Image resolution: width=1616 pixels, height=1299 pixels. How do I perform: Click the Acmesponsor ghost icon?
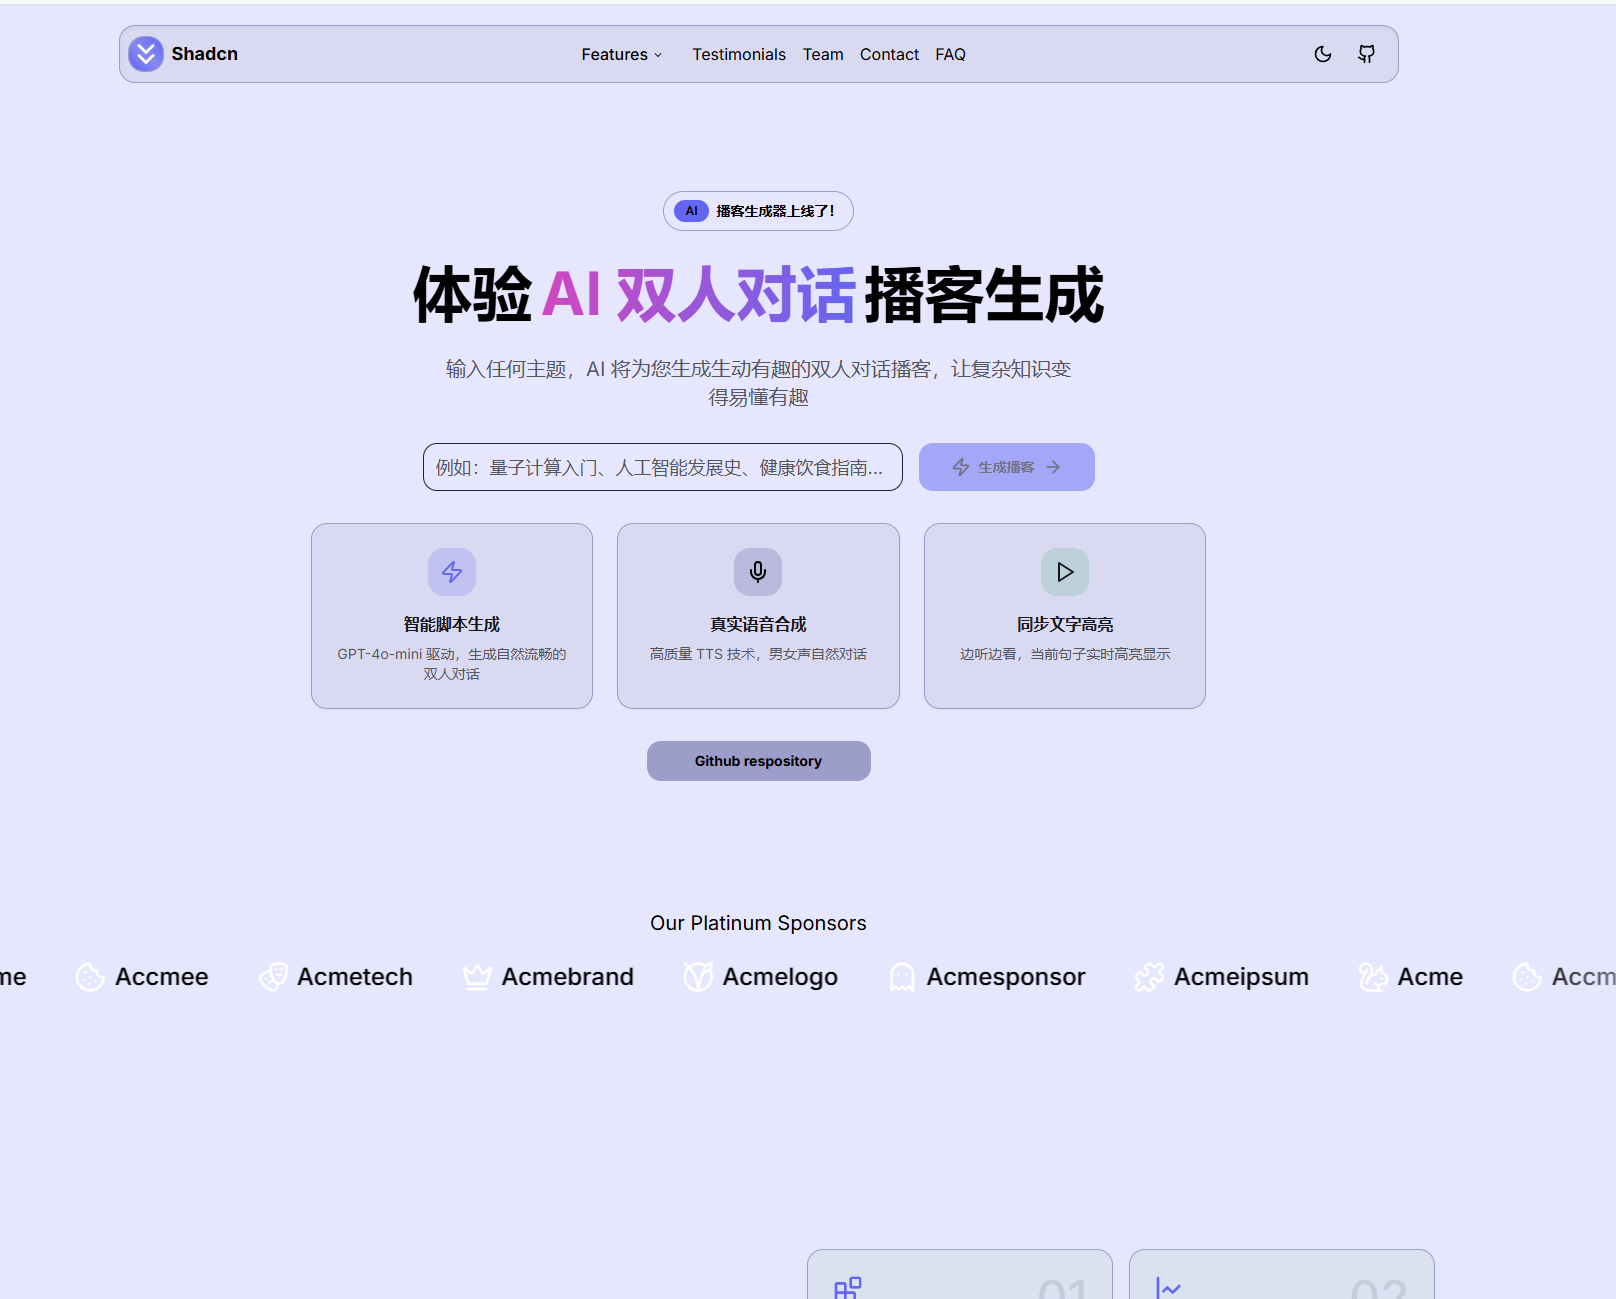(902, 977)
